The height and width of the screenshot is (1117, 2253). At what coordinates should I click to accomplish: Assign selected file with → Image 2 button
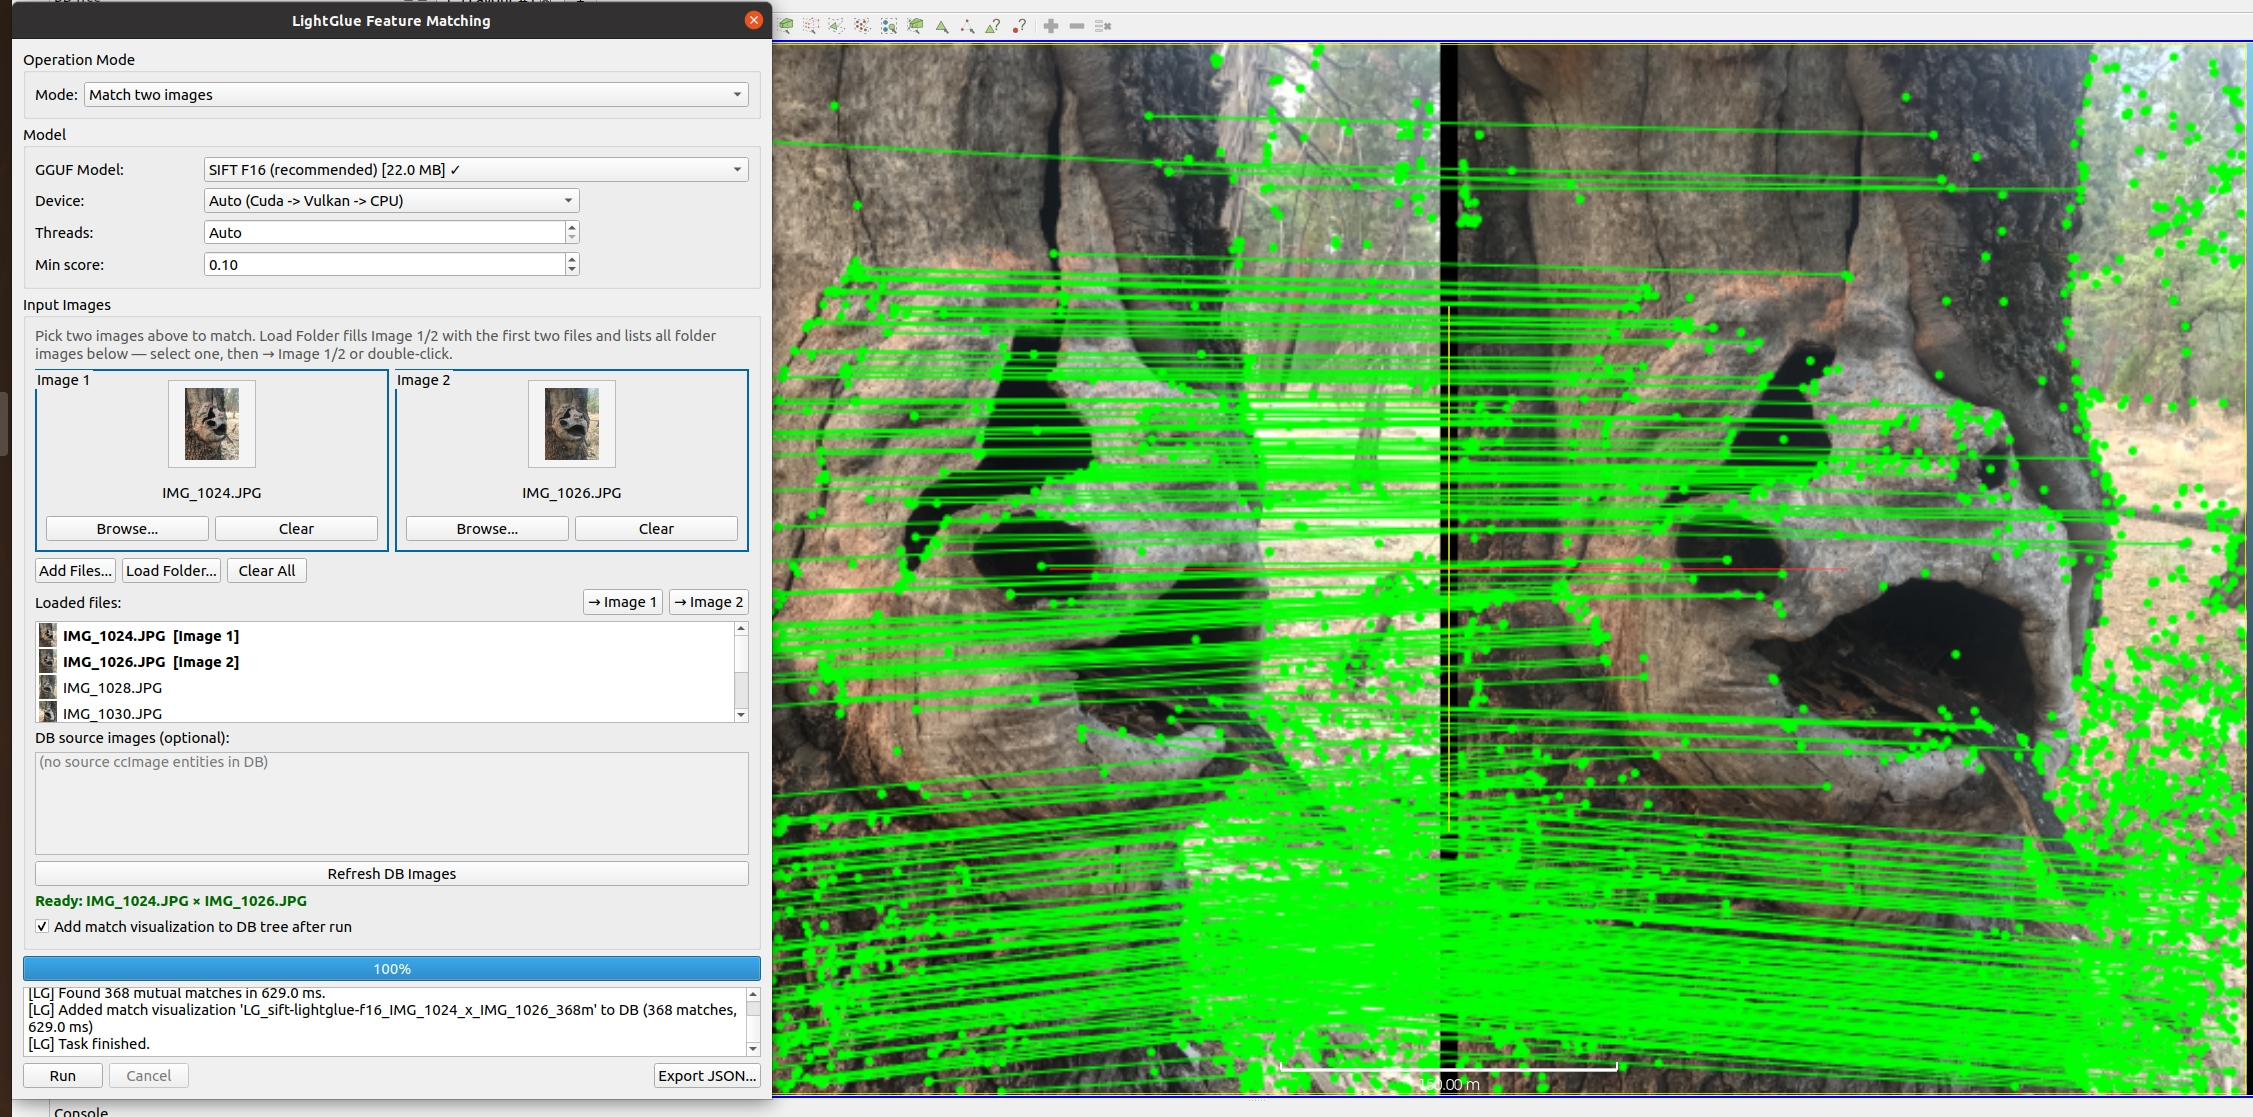point(708,602)
